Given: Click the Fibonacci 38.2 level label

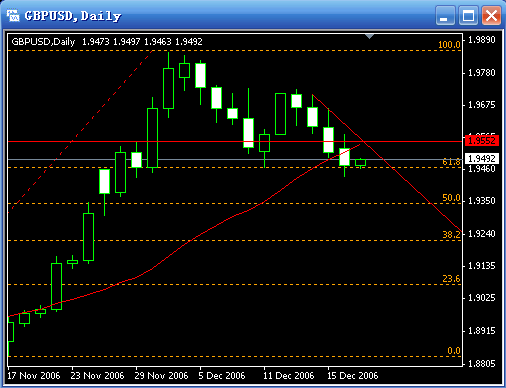Looking at the screenshot, I should coord(451,235).
